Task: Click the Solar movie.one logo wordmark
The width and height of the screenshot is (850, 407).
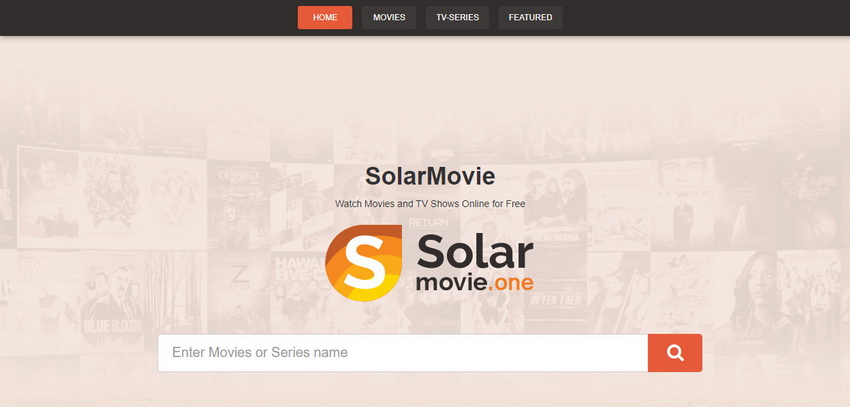Action: (x=475, y=264)
